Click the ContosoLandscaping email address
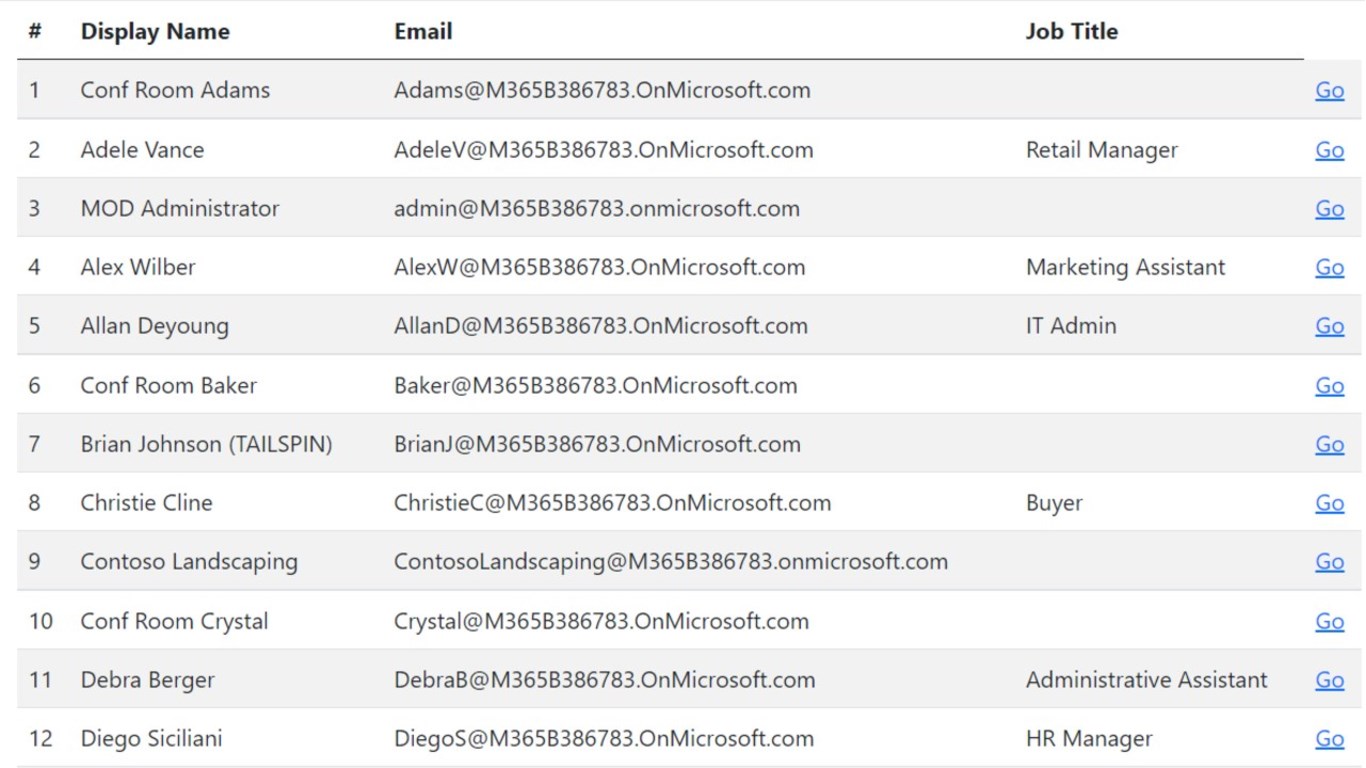Viewport: 1366px width, 768px height. (670, 562)
